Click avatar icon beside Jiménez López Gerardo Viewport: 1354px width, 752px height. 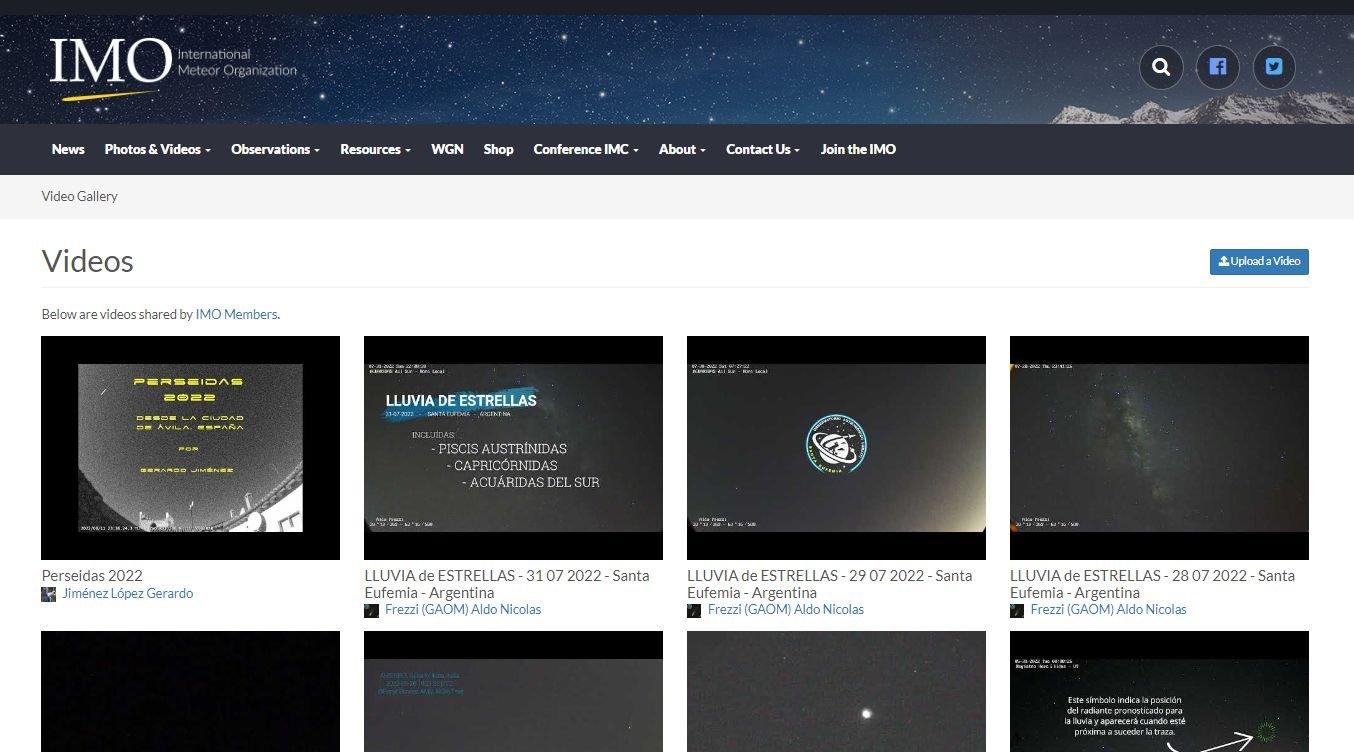pos(48,594)
